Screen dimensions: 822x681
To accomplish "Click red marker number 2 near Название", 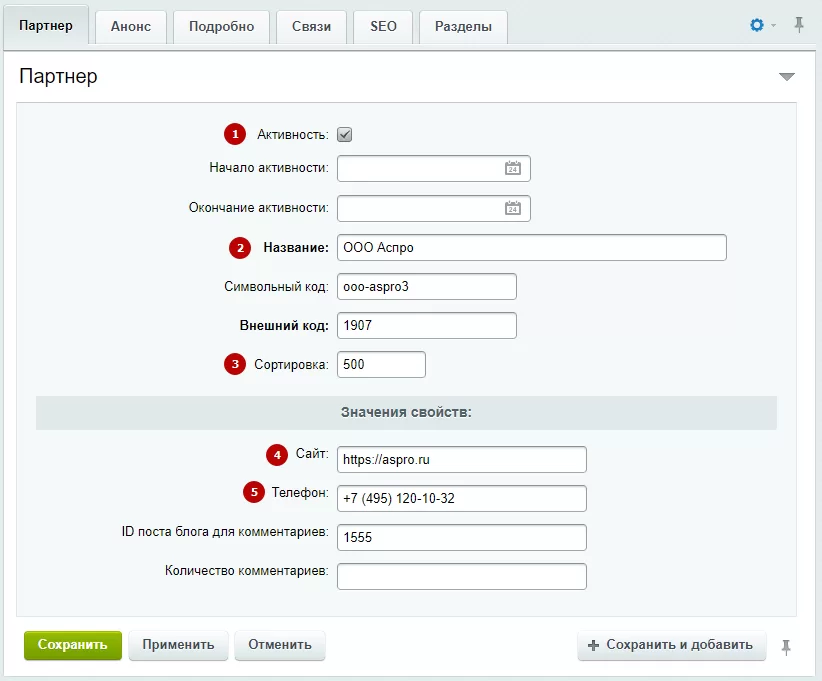I will pyautogui.click(x=240, y=248).
